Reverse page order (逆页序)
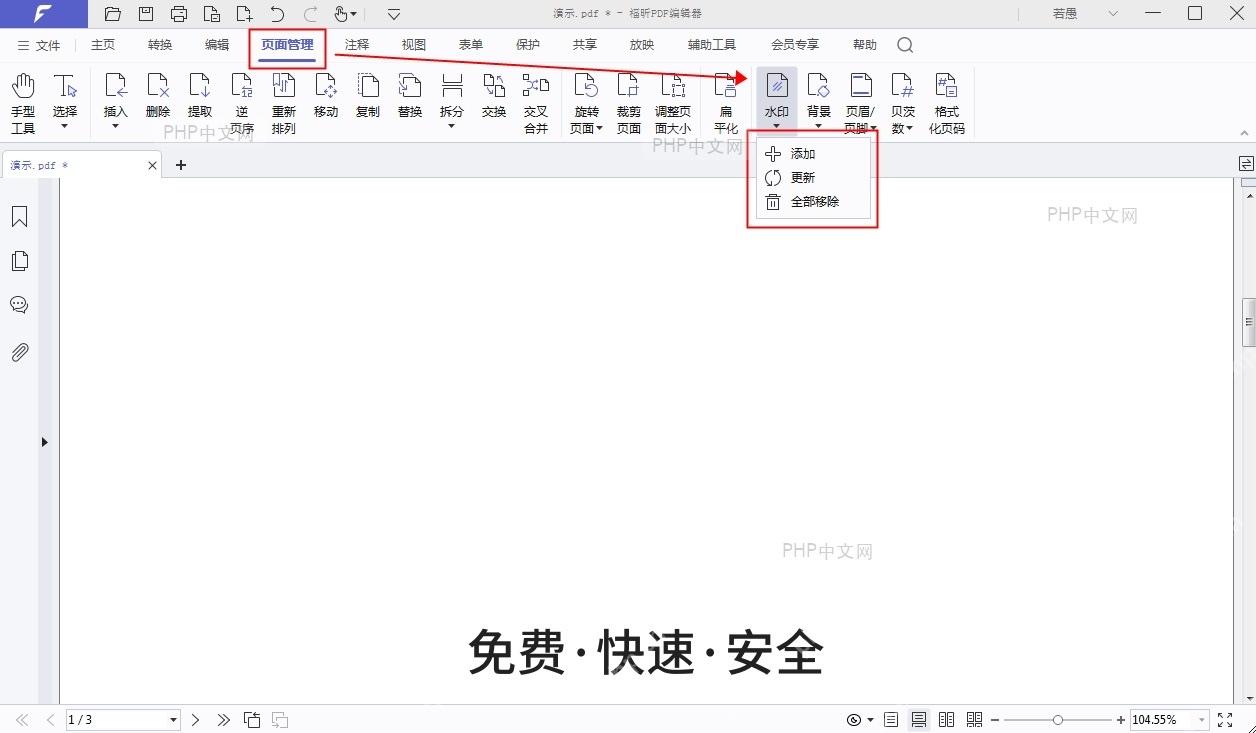Image resolution: width=1256 pixels, height=733 pixels. point(242,102)
